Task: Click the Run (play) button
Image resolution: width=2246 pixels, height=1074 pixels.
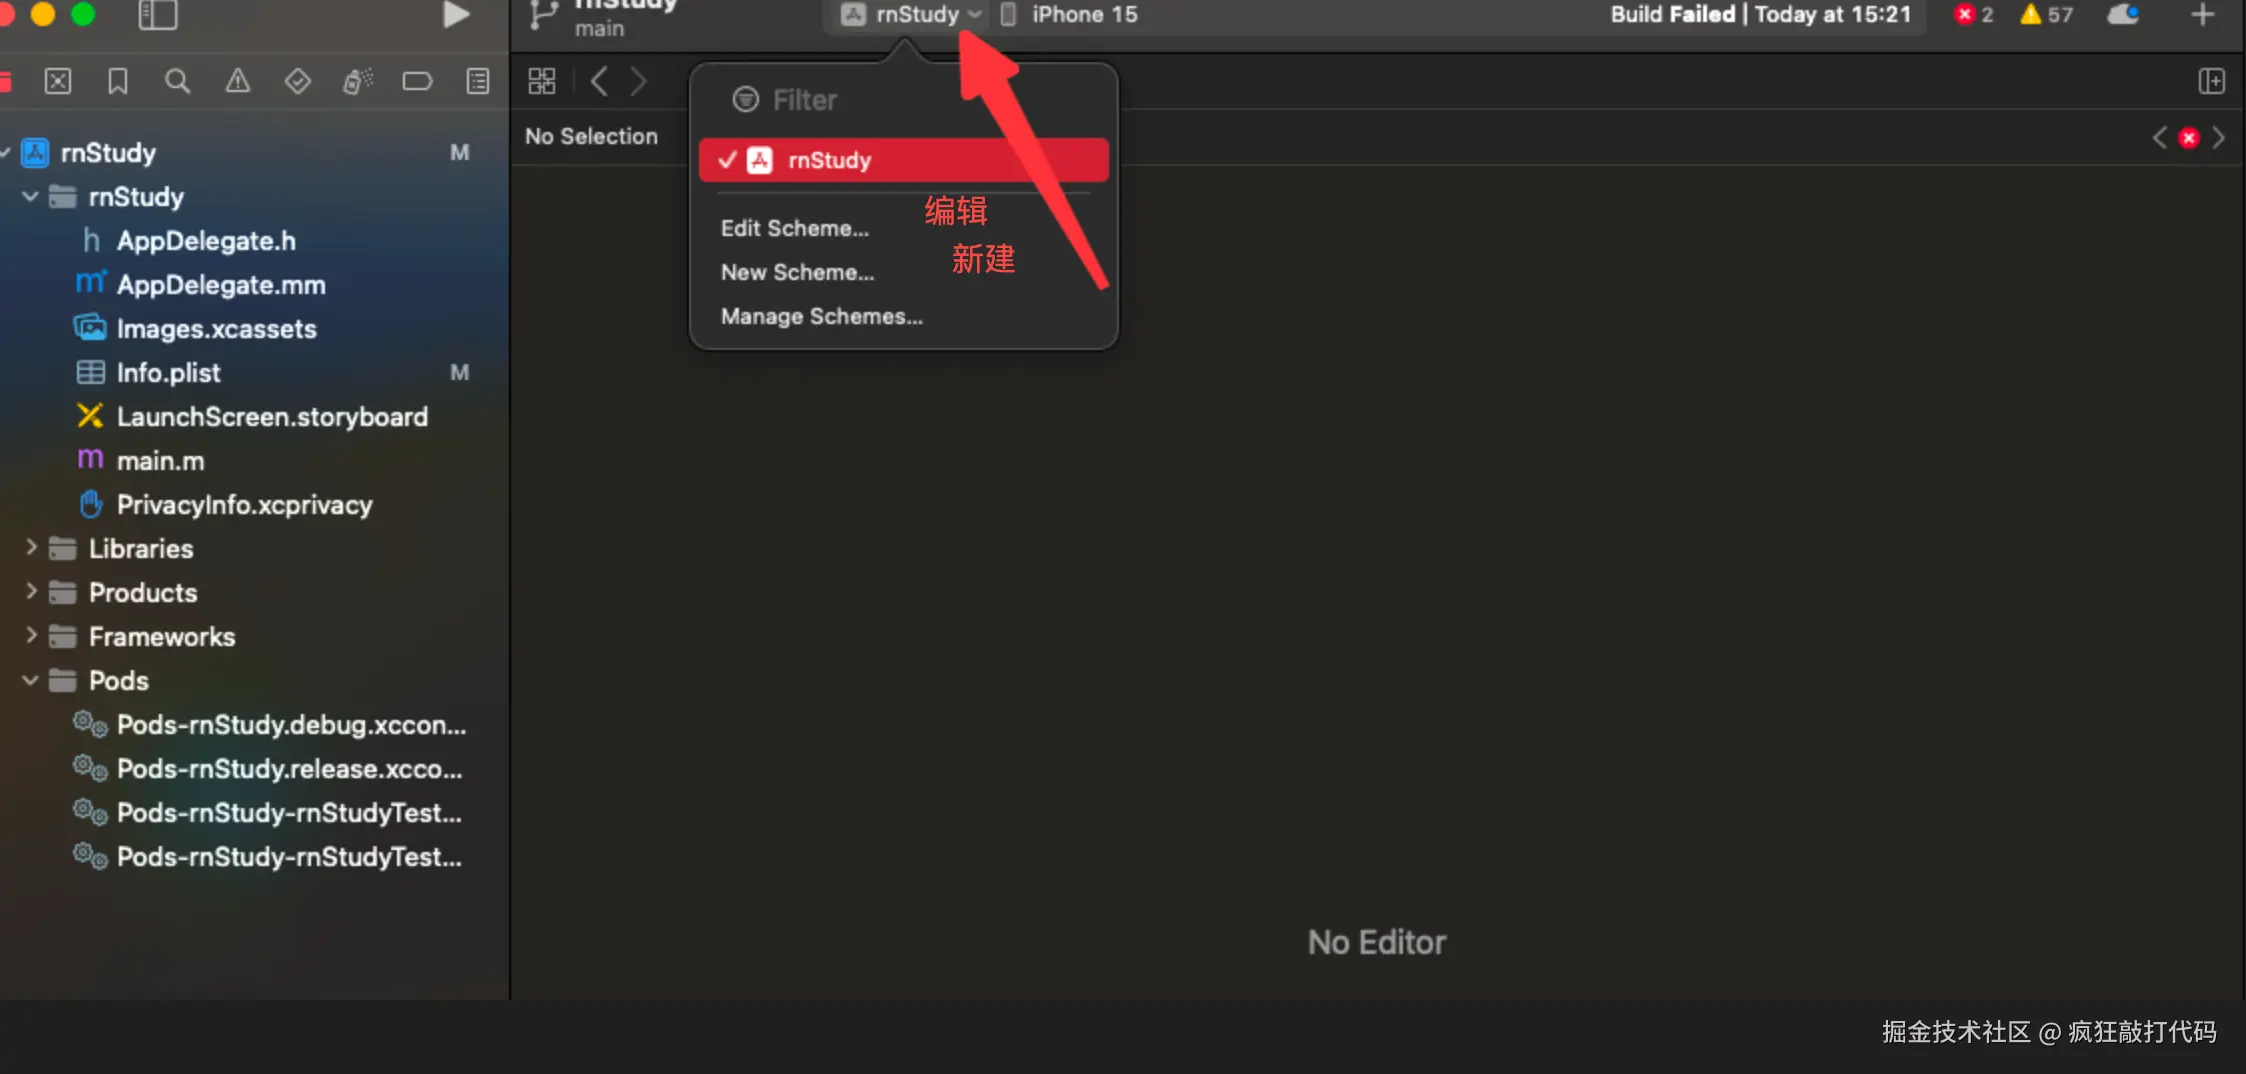Action: [456, 15]
